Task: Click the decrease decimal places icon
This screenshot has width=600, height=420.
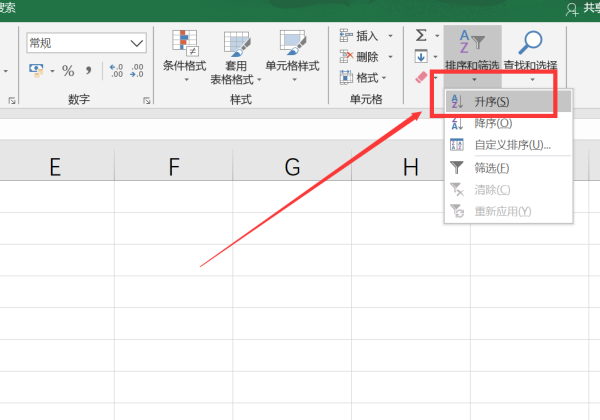Action: coord(138,71)
